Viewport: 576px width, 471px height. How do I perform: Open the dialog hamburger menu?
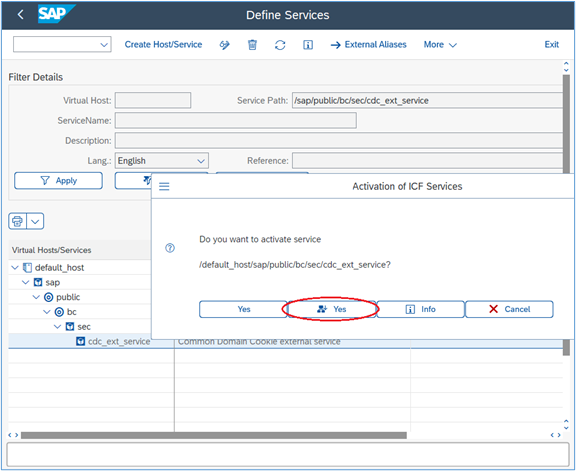tap(164, 187)
